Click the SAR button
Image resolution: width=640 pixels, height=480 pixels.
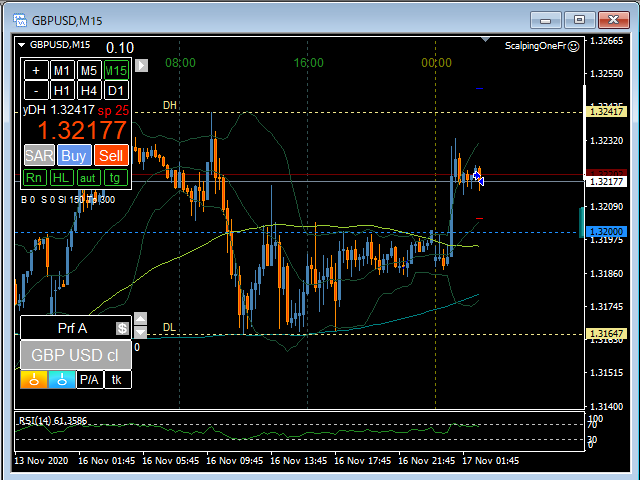coord(39,155)
